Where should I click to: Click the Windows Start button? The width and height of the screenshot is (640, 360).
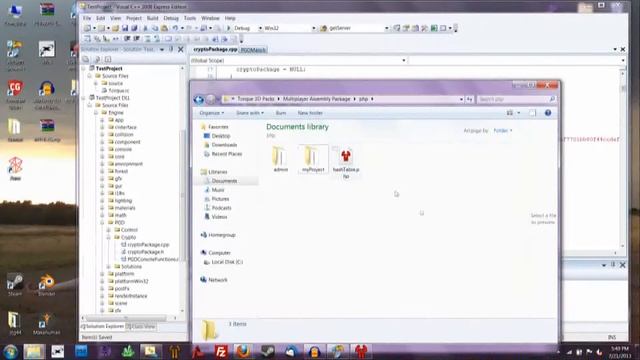(10, 352)
